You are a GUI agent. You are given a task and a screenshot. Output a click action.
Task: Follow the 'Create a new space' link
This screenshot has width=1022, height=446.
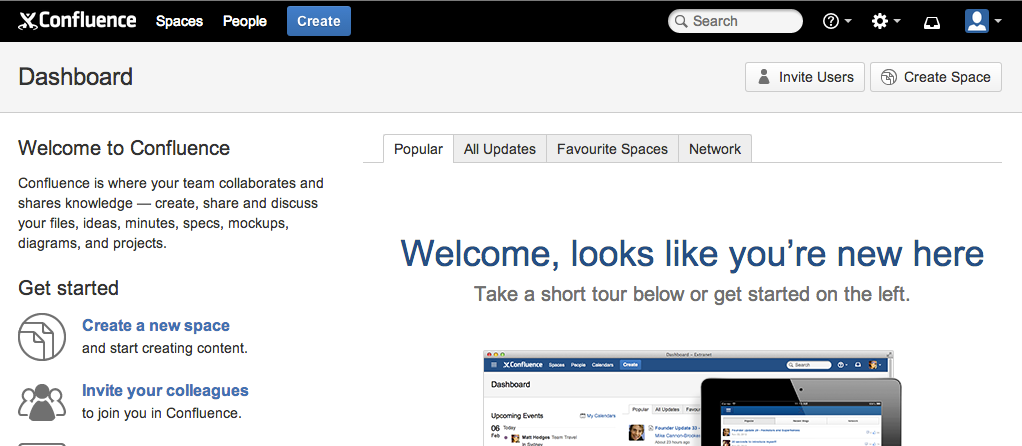156,325
